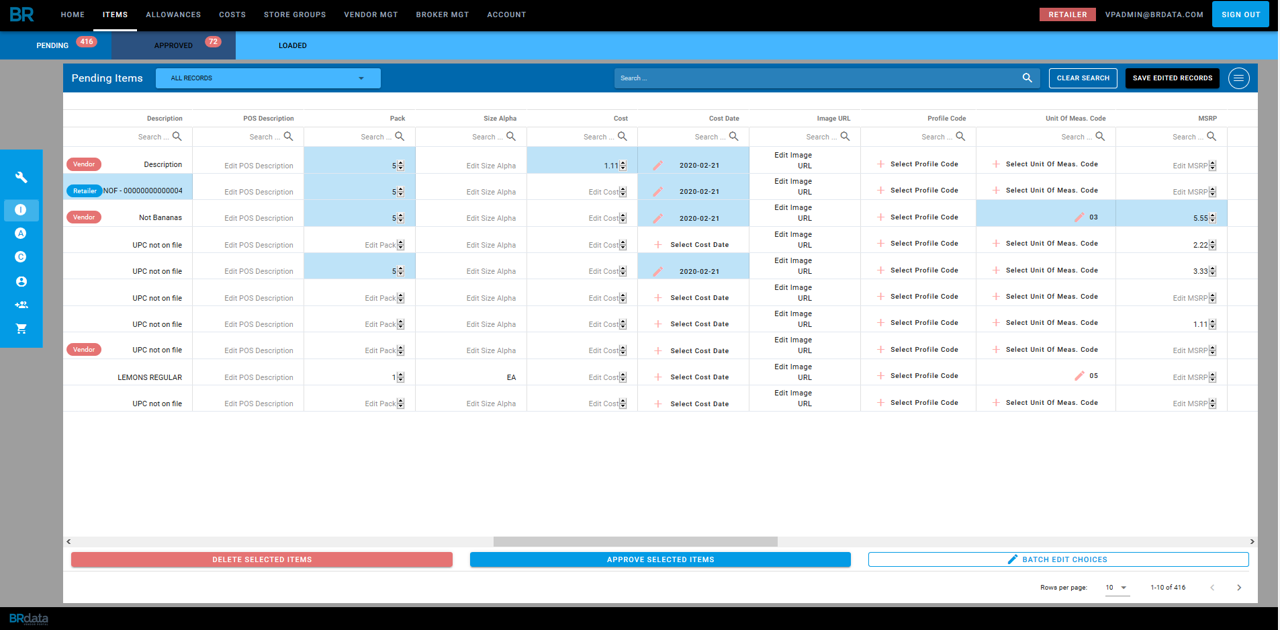Open the COSTS menu
Screen dimensions: 1280x630
tap(232, 15)
